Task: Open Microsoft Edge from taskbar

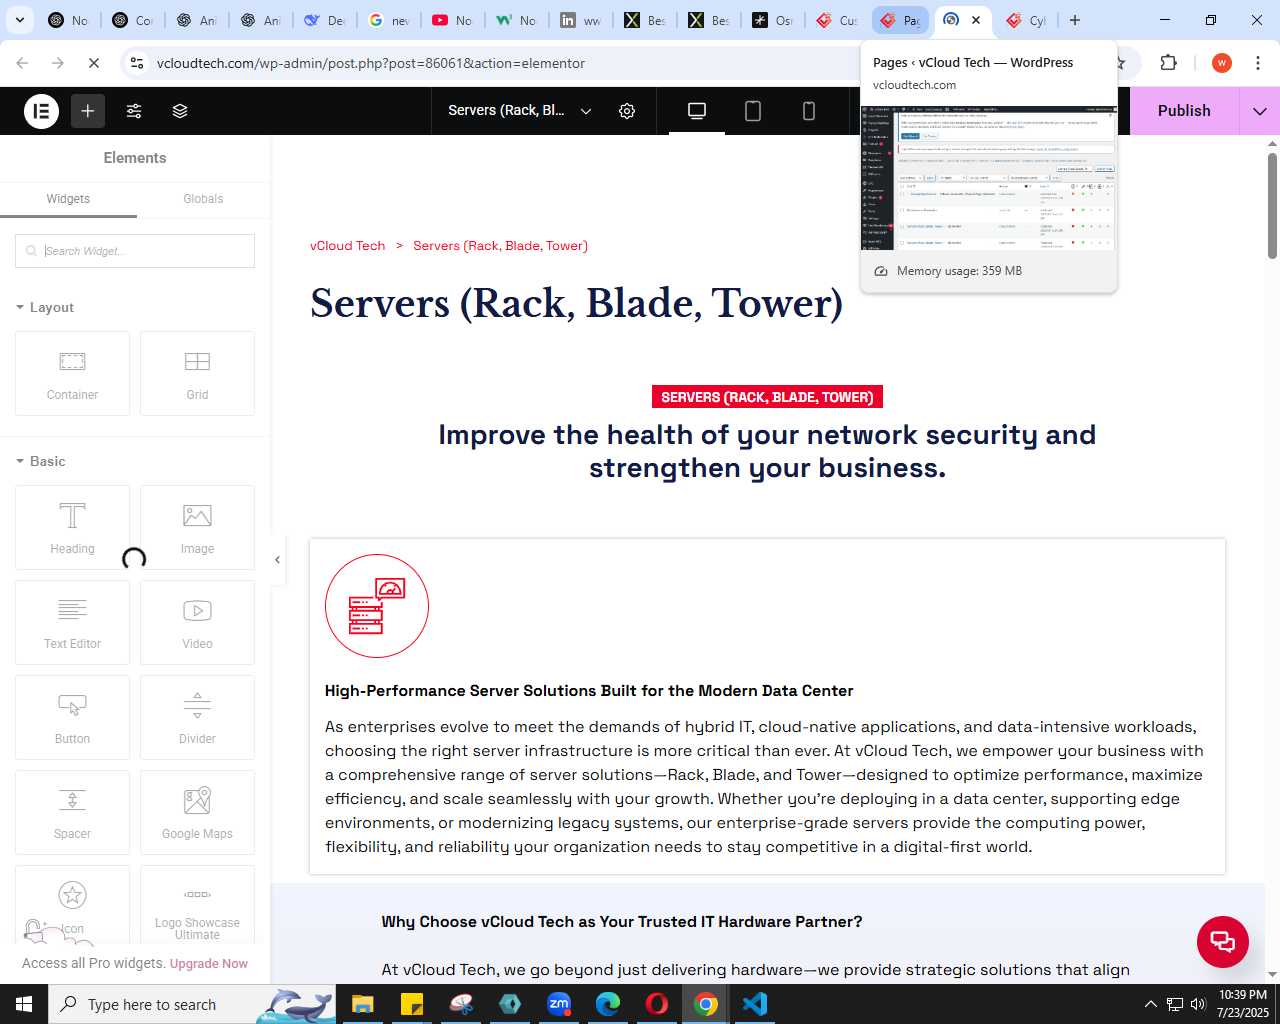Action: pos(608,1004)
